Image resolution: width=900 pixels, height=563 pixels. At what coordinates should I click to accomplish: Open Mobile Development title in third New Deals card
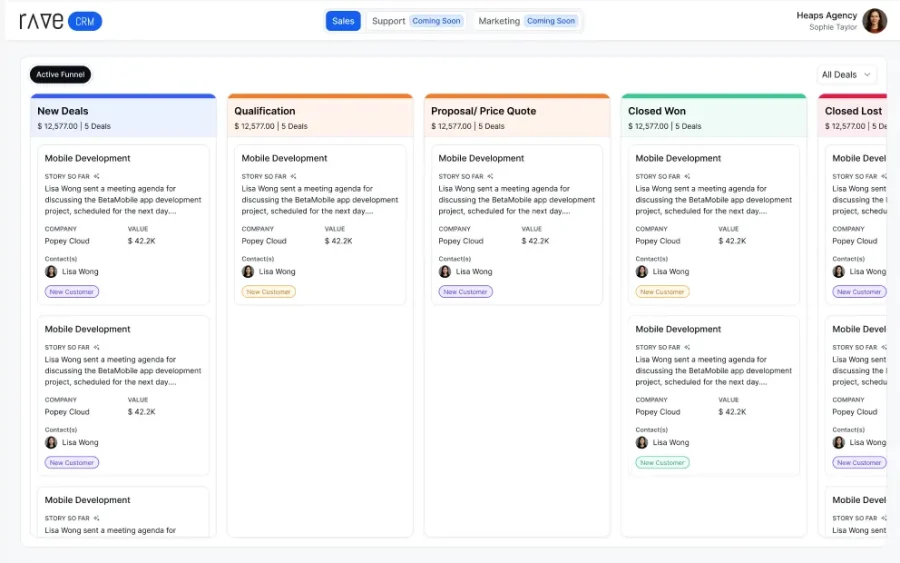(x=87, y=500)
